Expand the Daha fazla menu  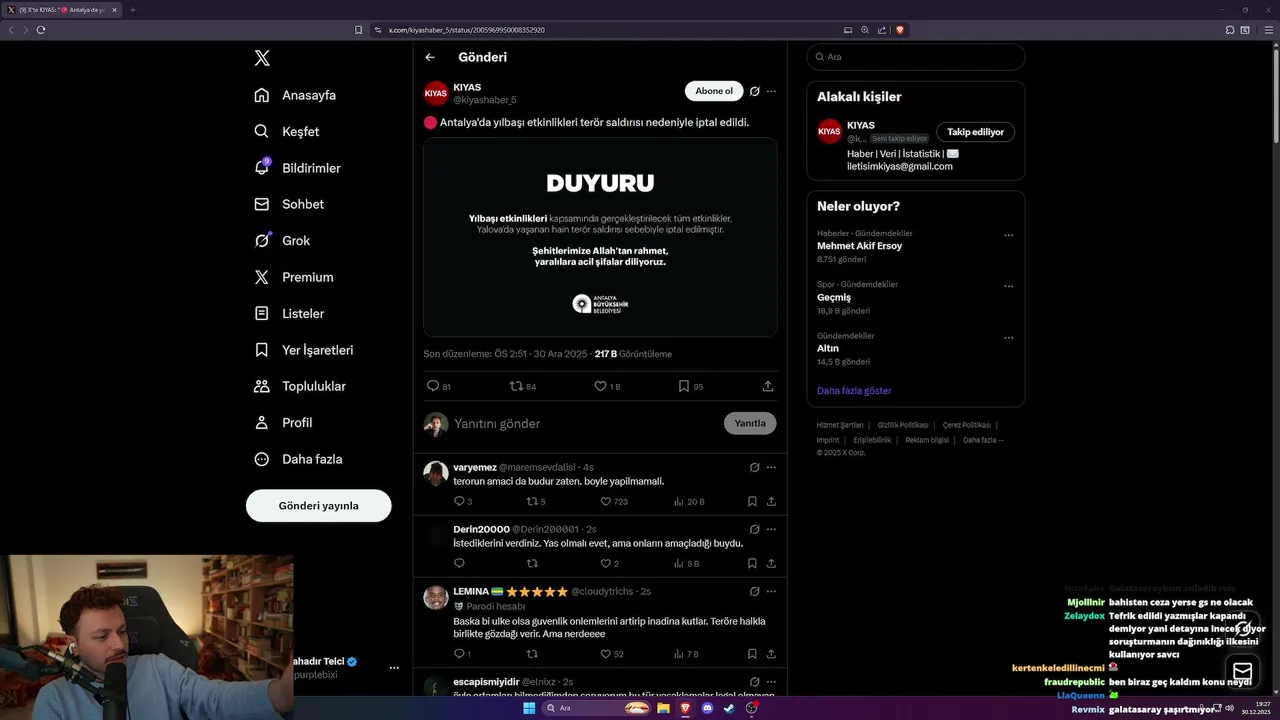click(298, 459)
